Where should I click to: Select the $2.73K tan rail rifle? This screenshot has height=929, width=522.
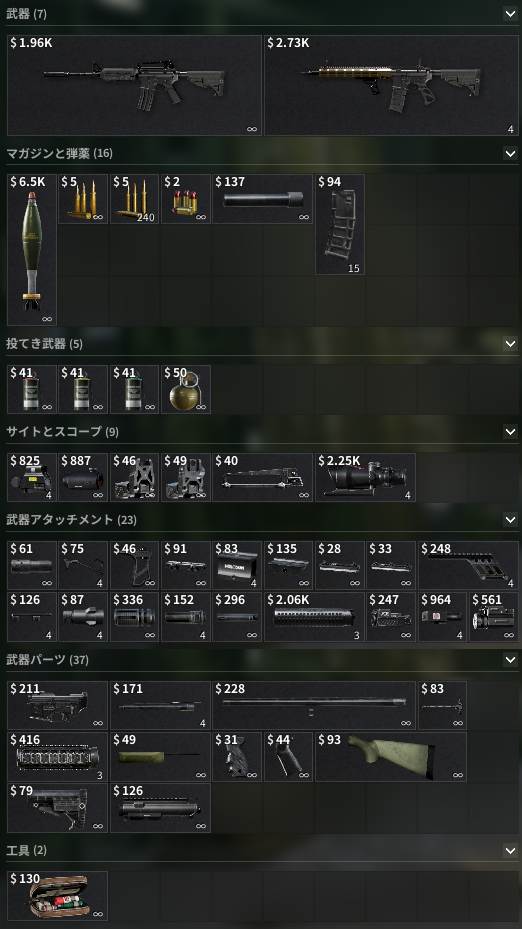pyautogui.click(x=391, y=85)
